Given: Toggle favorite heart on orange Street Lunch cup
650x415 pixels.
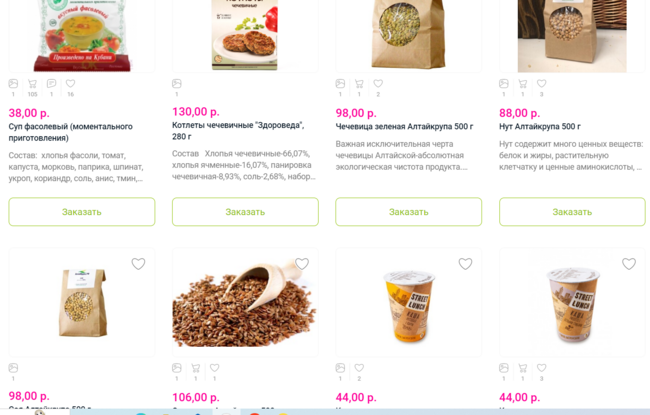Looking at the screenshot, I should click(465, 264).
